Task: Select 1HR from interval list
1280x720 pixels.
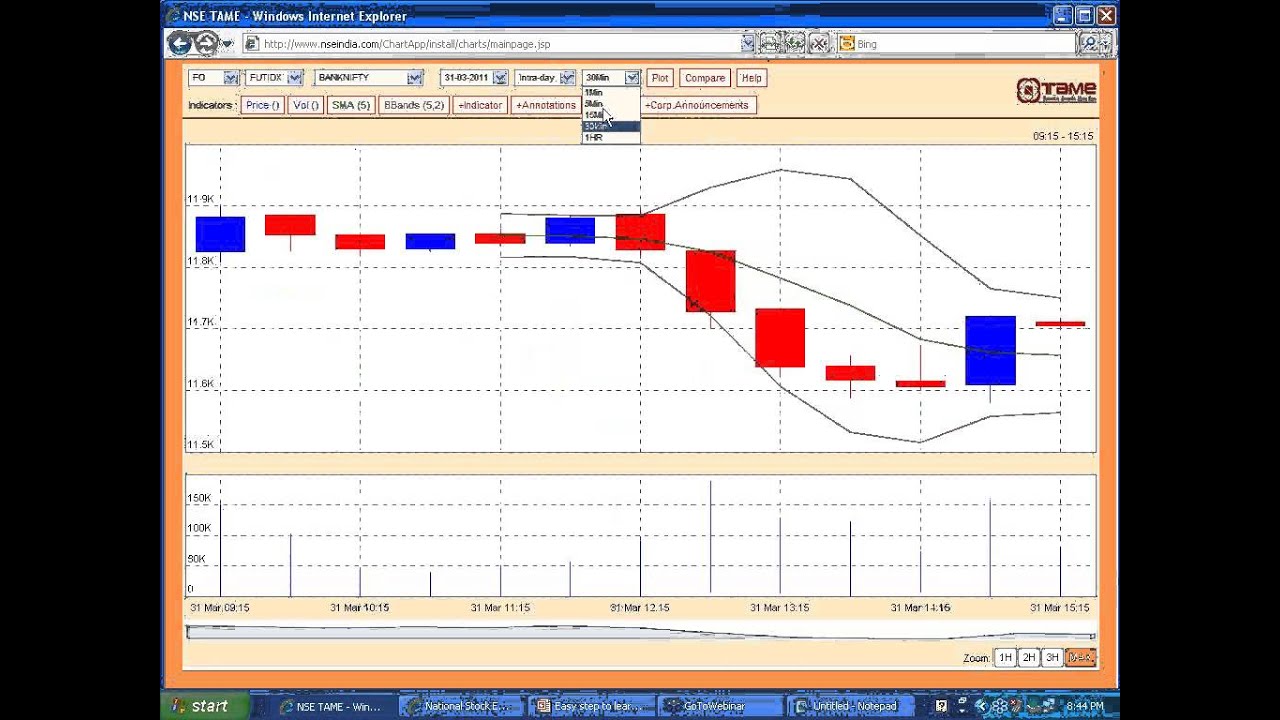Action: click(610, 137)
